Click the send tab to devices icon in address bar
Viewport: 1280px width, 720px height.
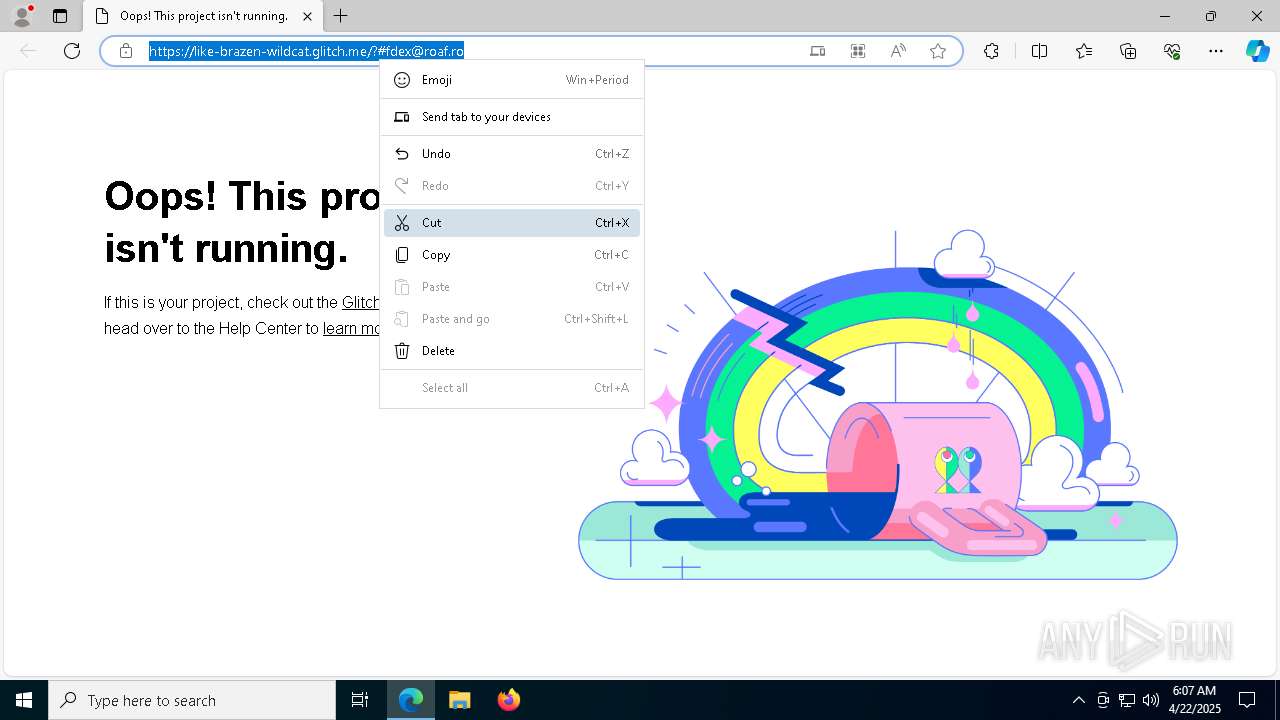click(818, 51)
